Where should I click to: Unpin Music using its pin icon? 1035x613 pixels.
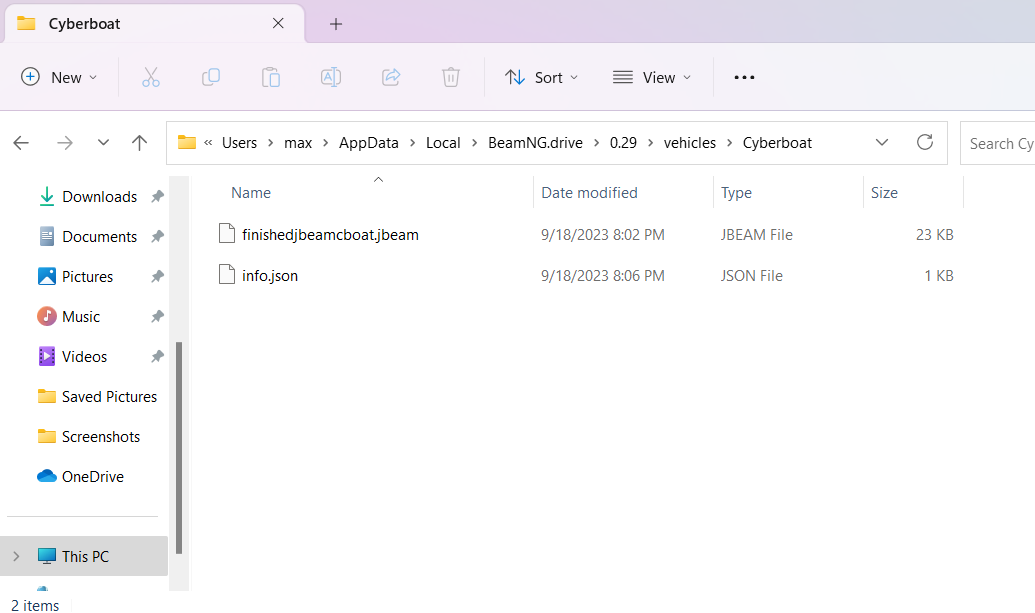(157, 317)
